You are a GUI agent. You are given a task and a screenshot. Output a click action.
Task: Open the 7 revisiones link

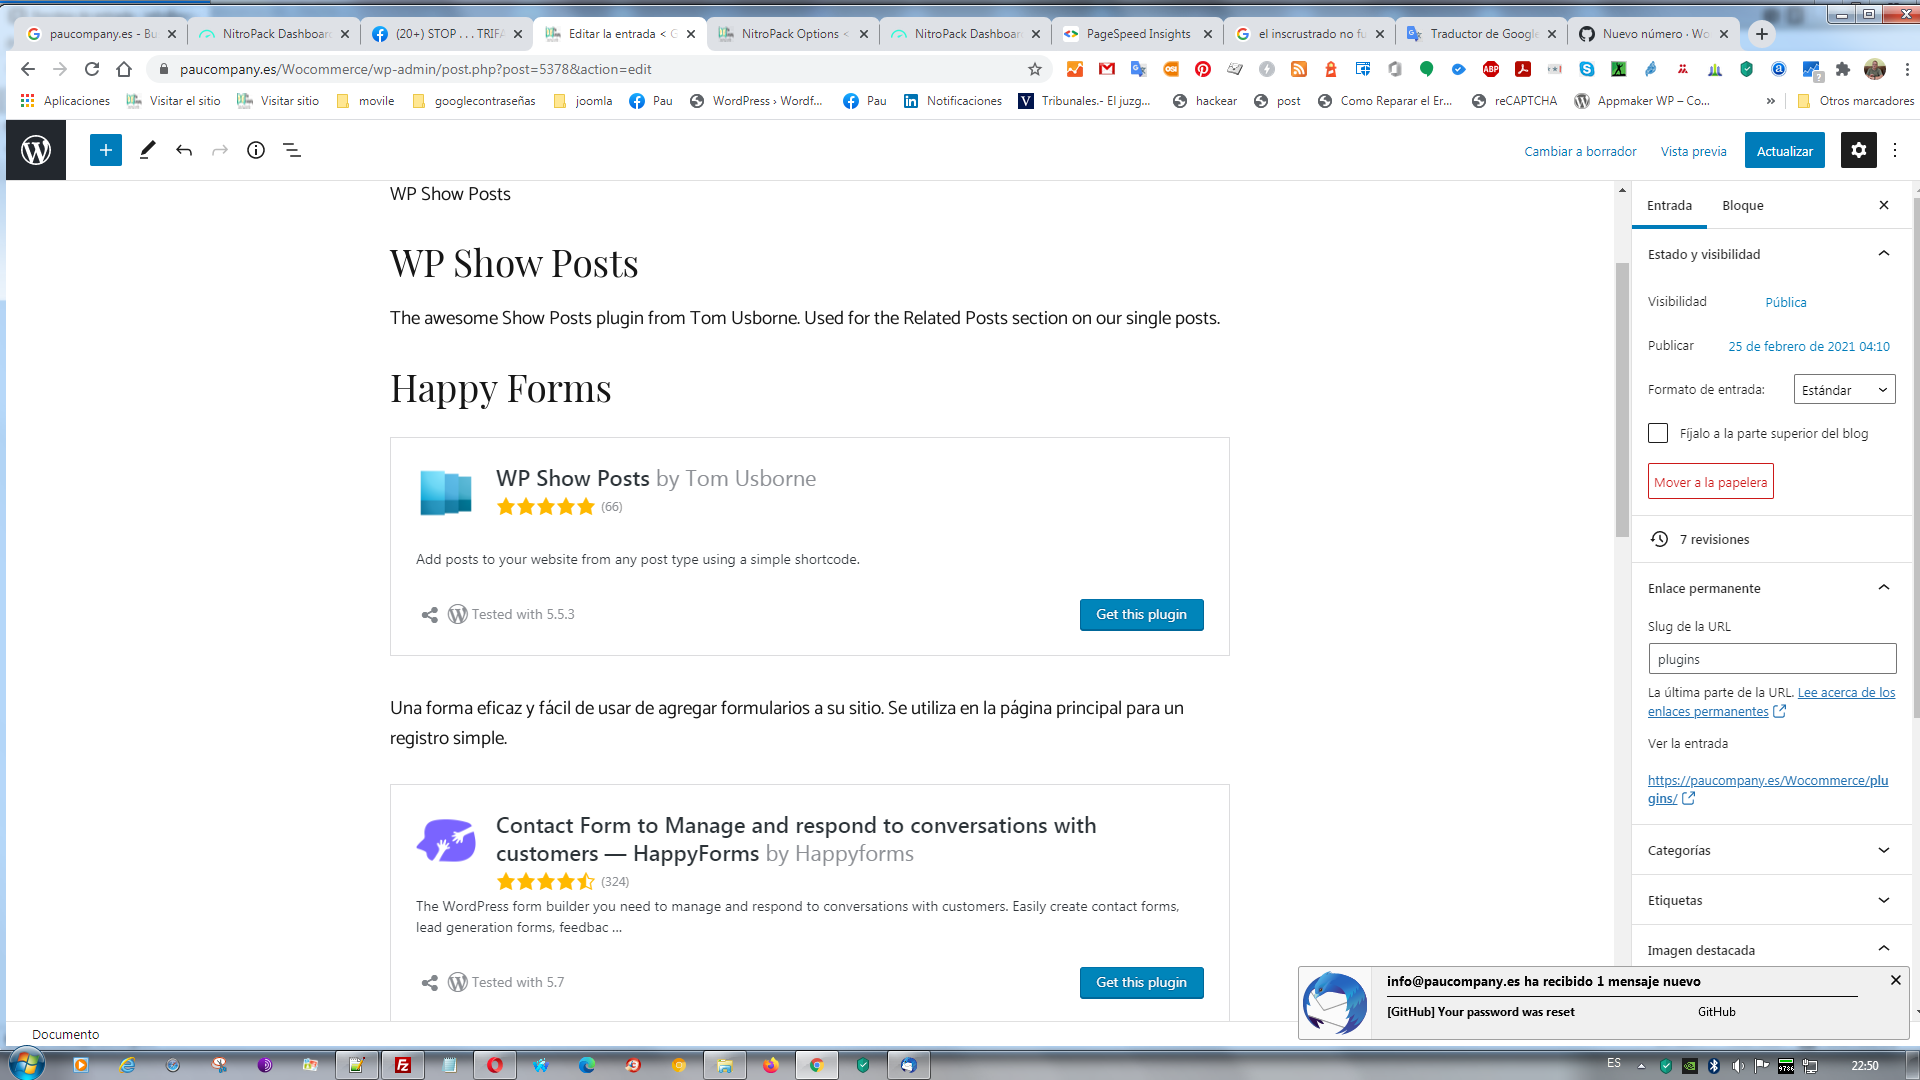click(x=1714, y=540)
